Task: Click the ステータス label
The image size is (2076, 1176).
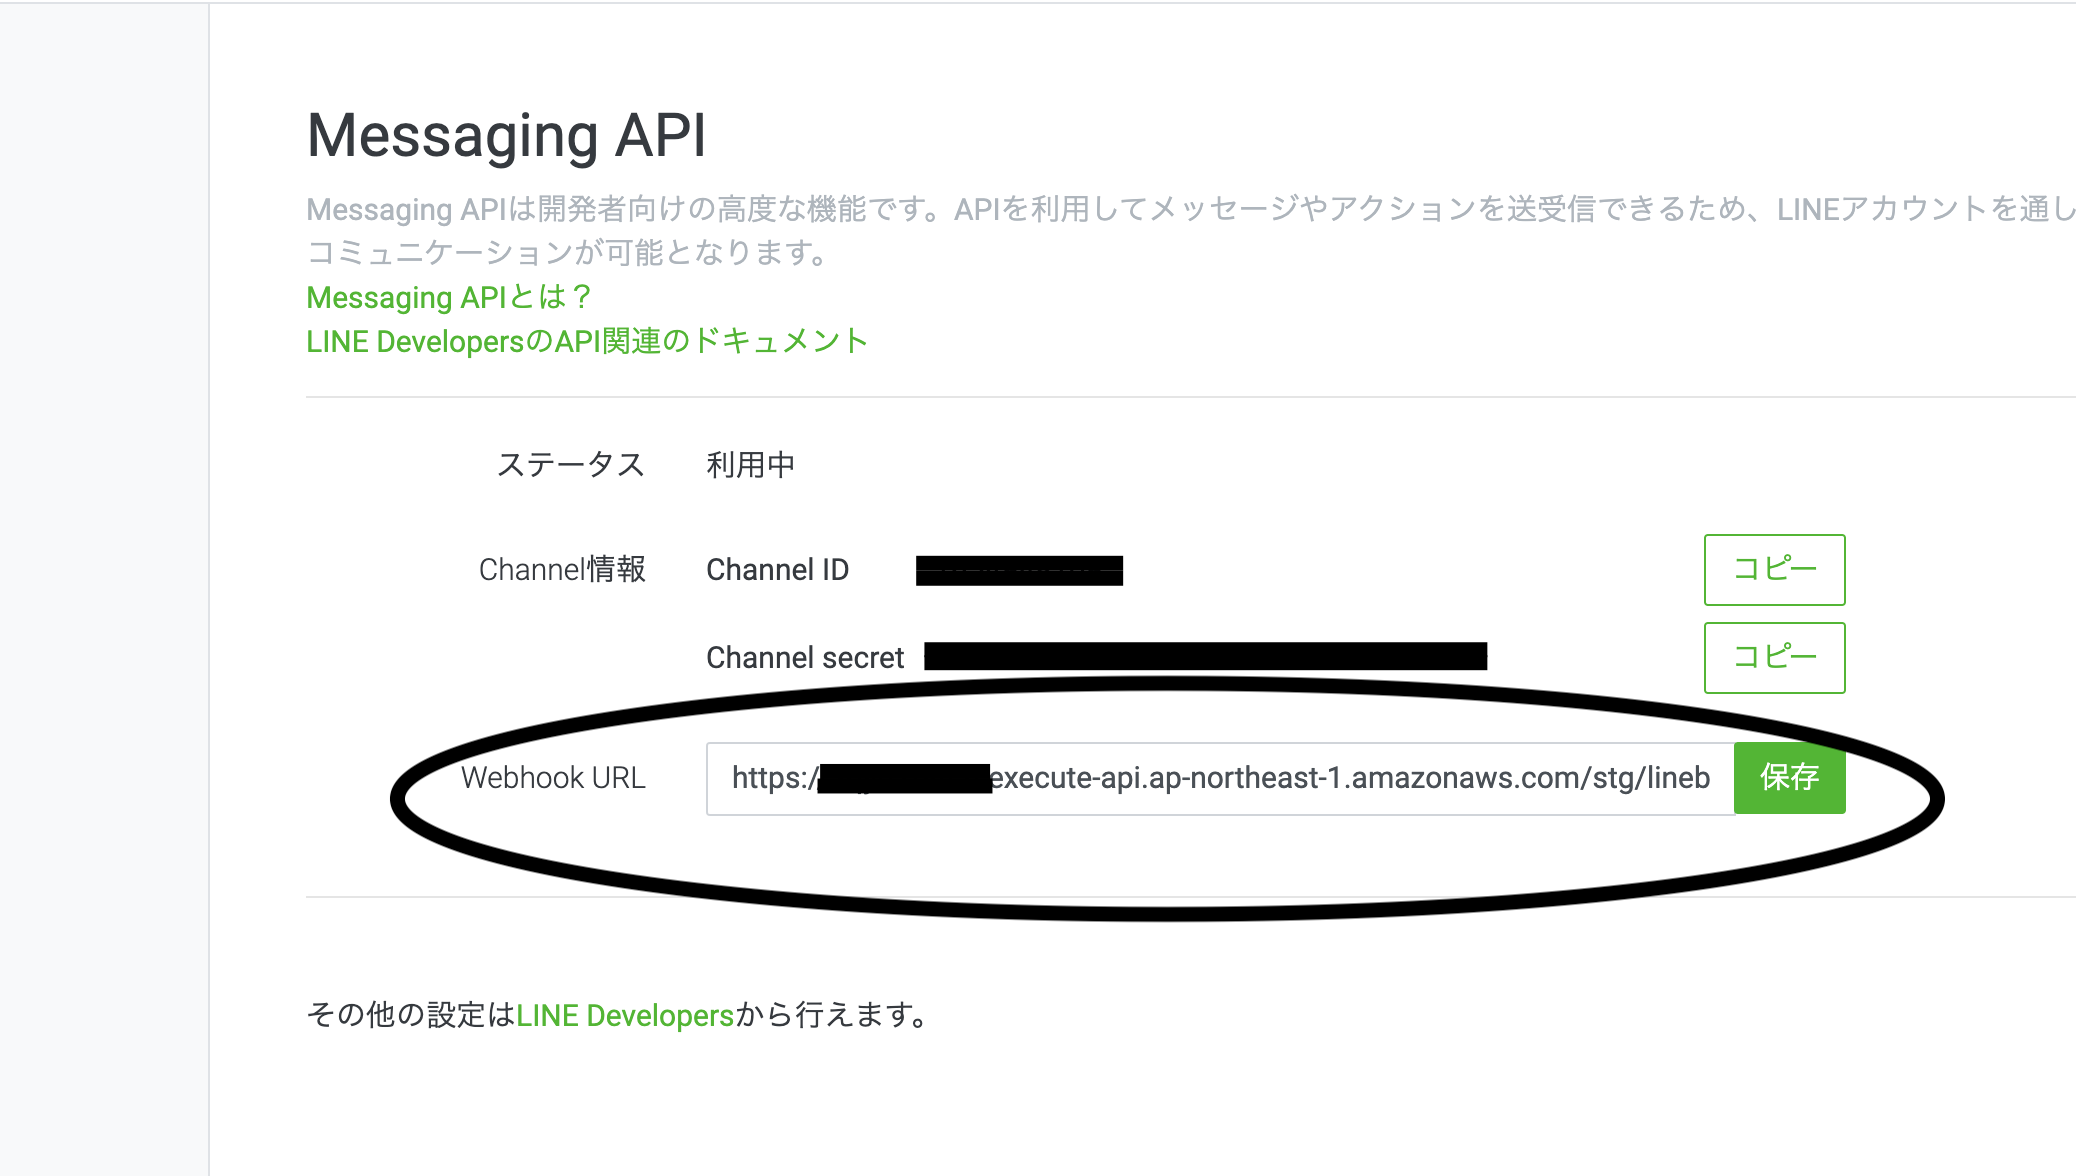Action: pyautogui.click(x=572, y=463)
